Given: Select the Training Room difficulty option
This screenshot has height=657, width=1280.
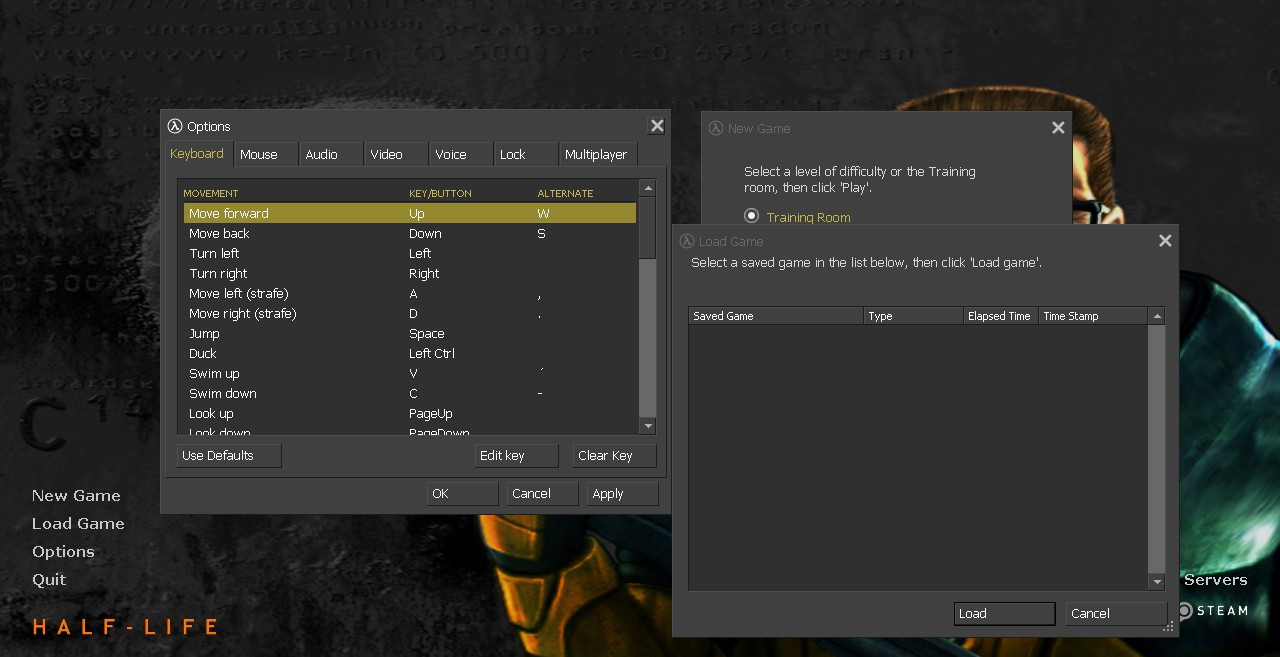Looking at the screenshot, I should click(751, 216).
